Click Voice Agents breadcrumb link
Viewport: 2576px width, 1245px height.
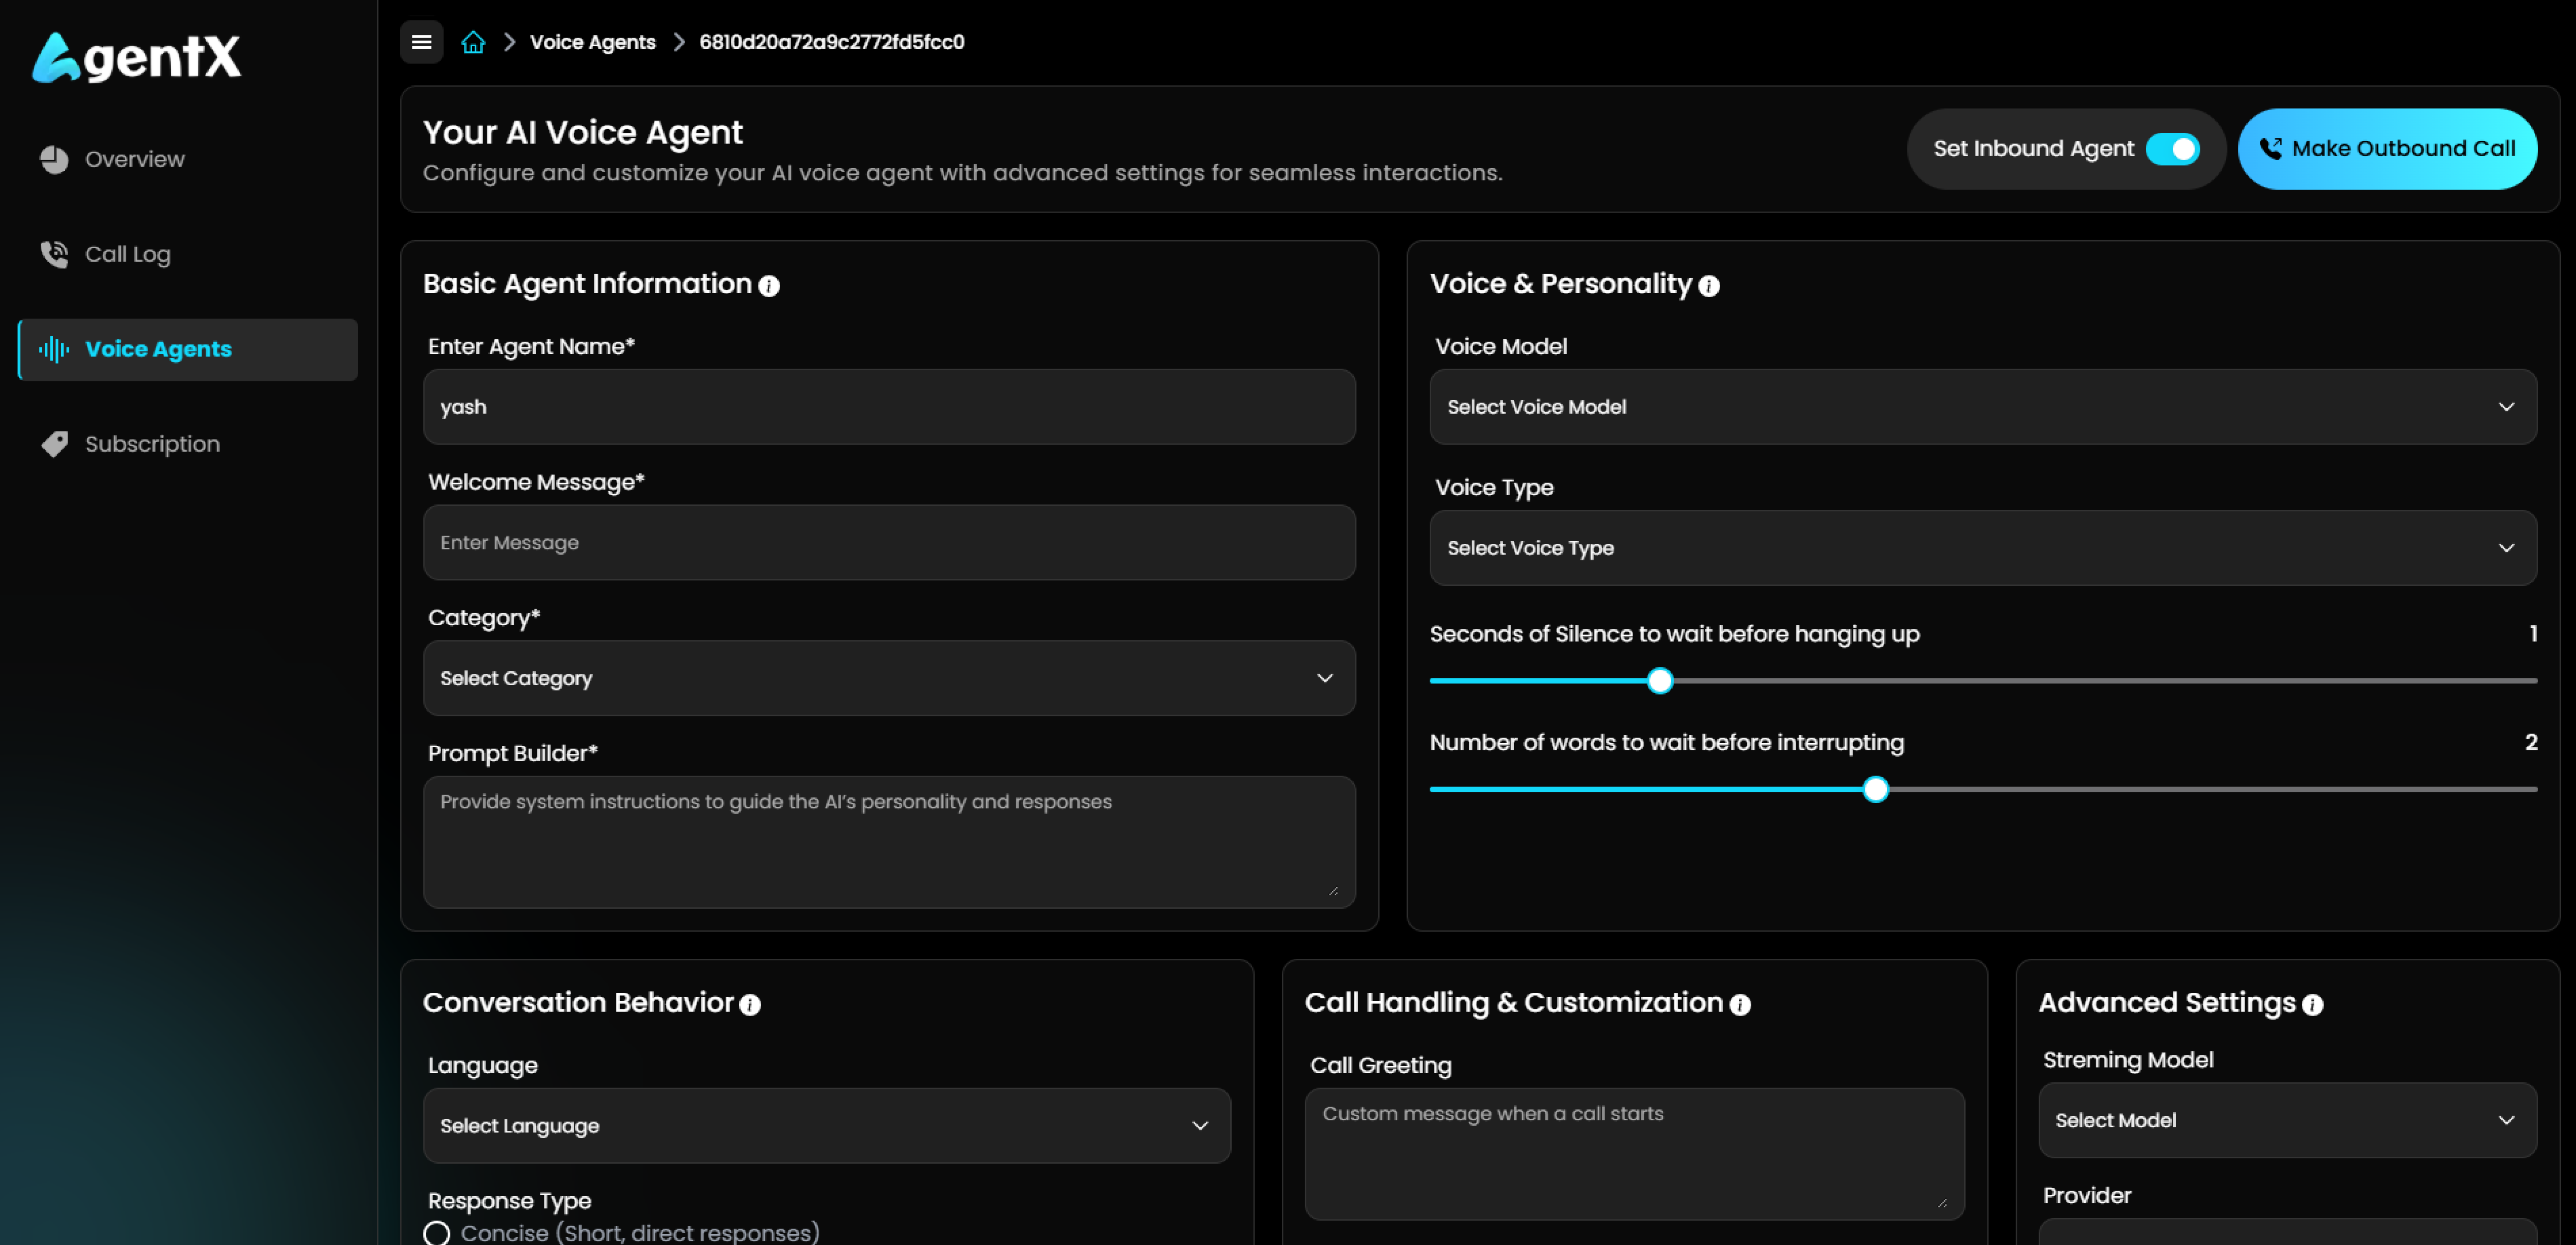pyautogui.click(x=592, y=42)
